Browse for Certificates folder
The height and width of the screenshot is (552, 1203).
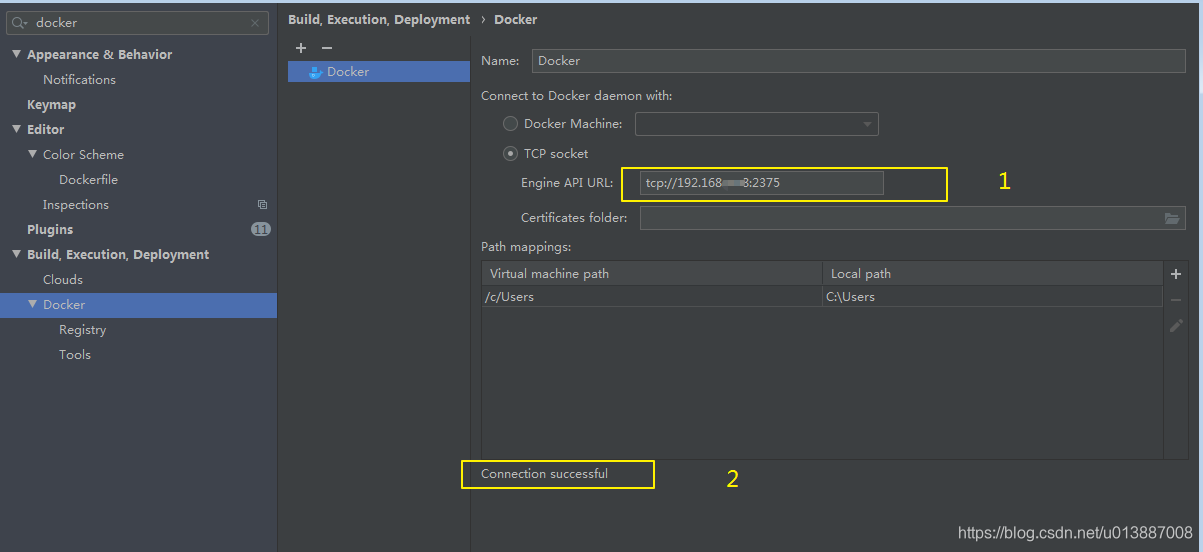(x=1172, y=218)
